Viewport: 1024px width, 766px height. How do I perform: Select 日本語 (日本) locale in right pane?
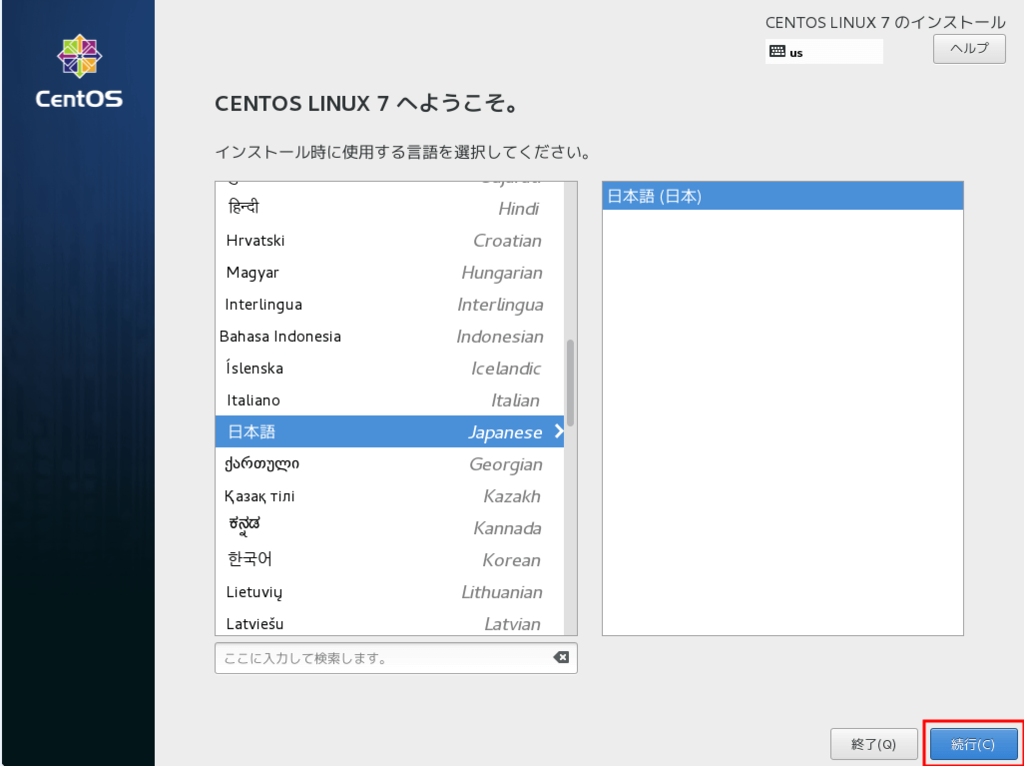782,197
